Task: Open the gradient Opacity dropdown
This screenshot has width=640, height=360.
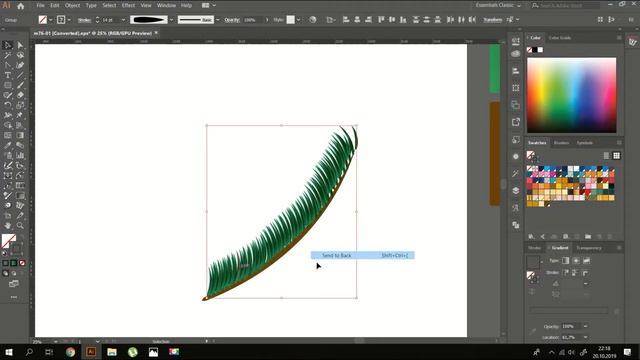Action: [x=585, y=326]
